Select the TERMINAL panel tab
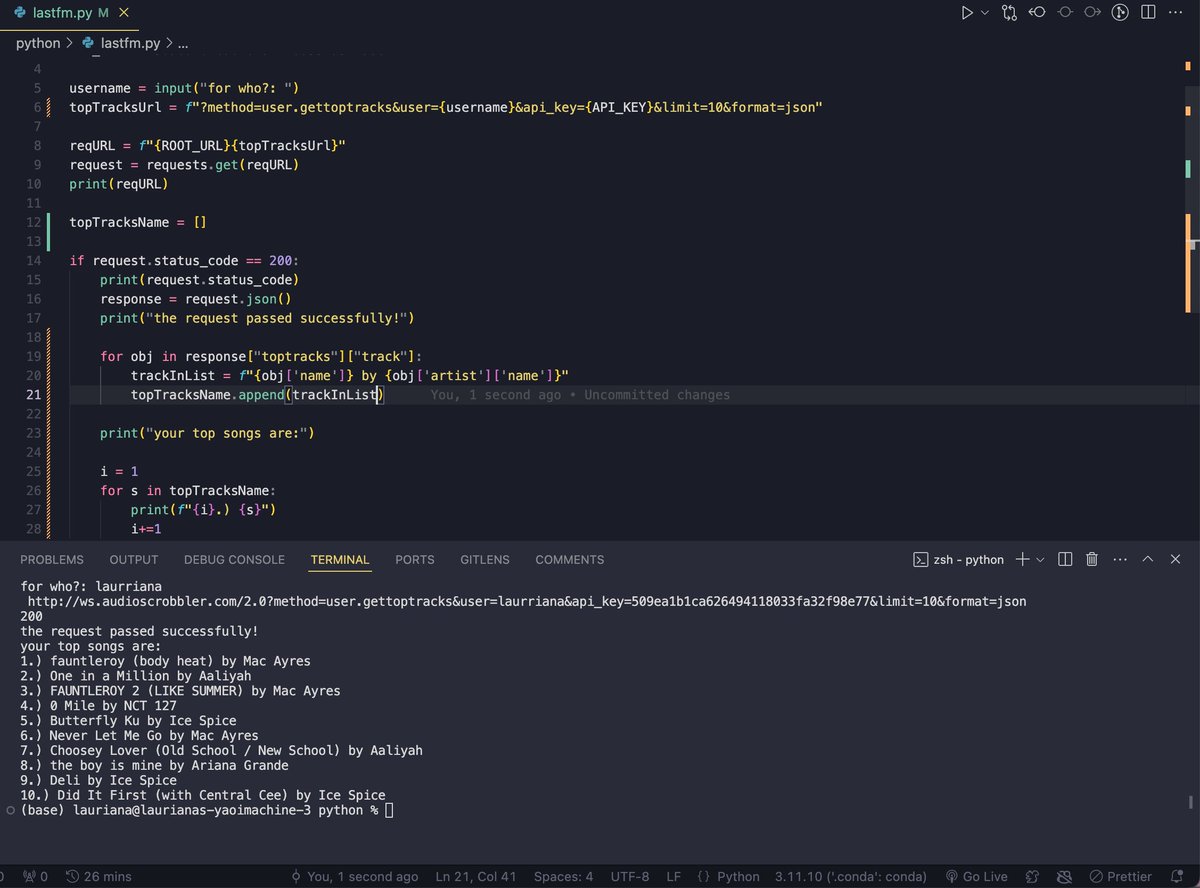The width and height of the screenshot is (1200, 888). pyautogui.click(x=340, y=560)
